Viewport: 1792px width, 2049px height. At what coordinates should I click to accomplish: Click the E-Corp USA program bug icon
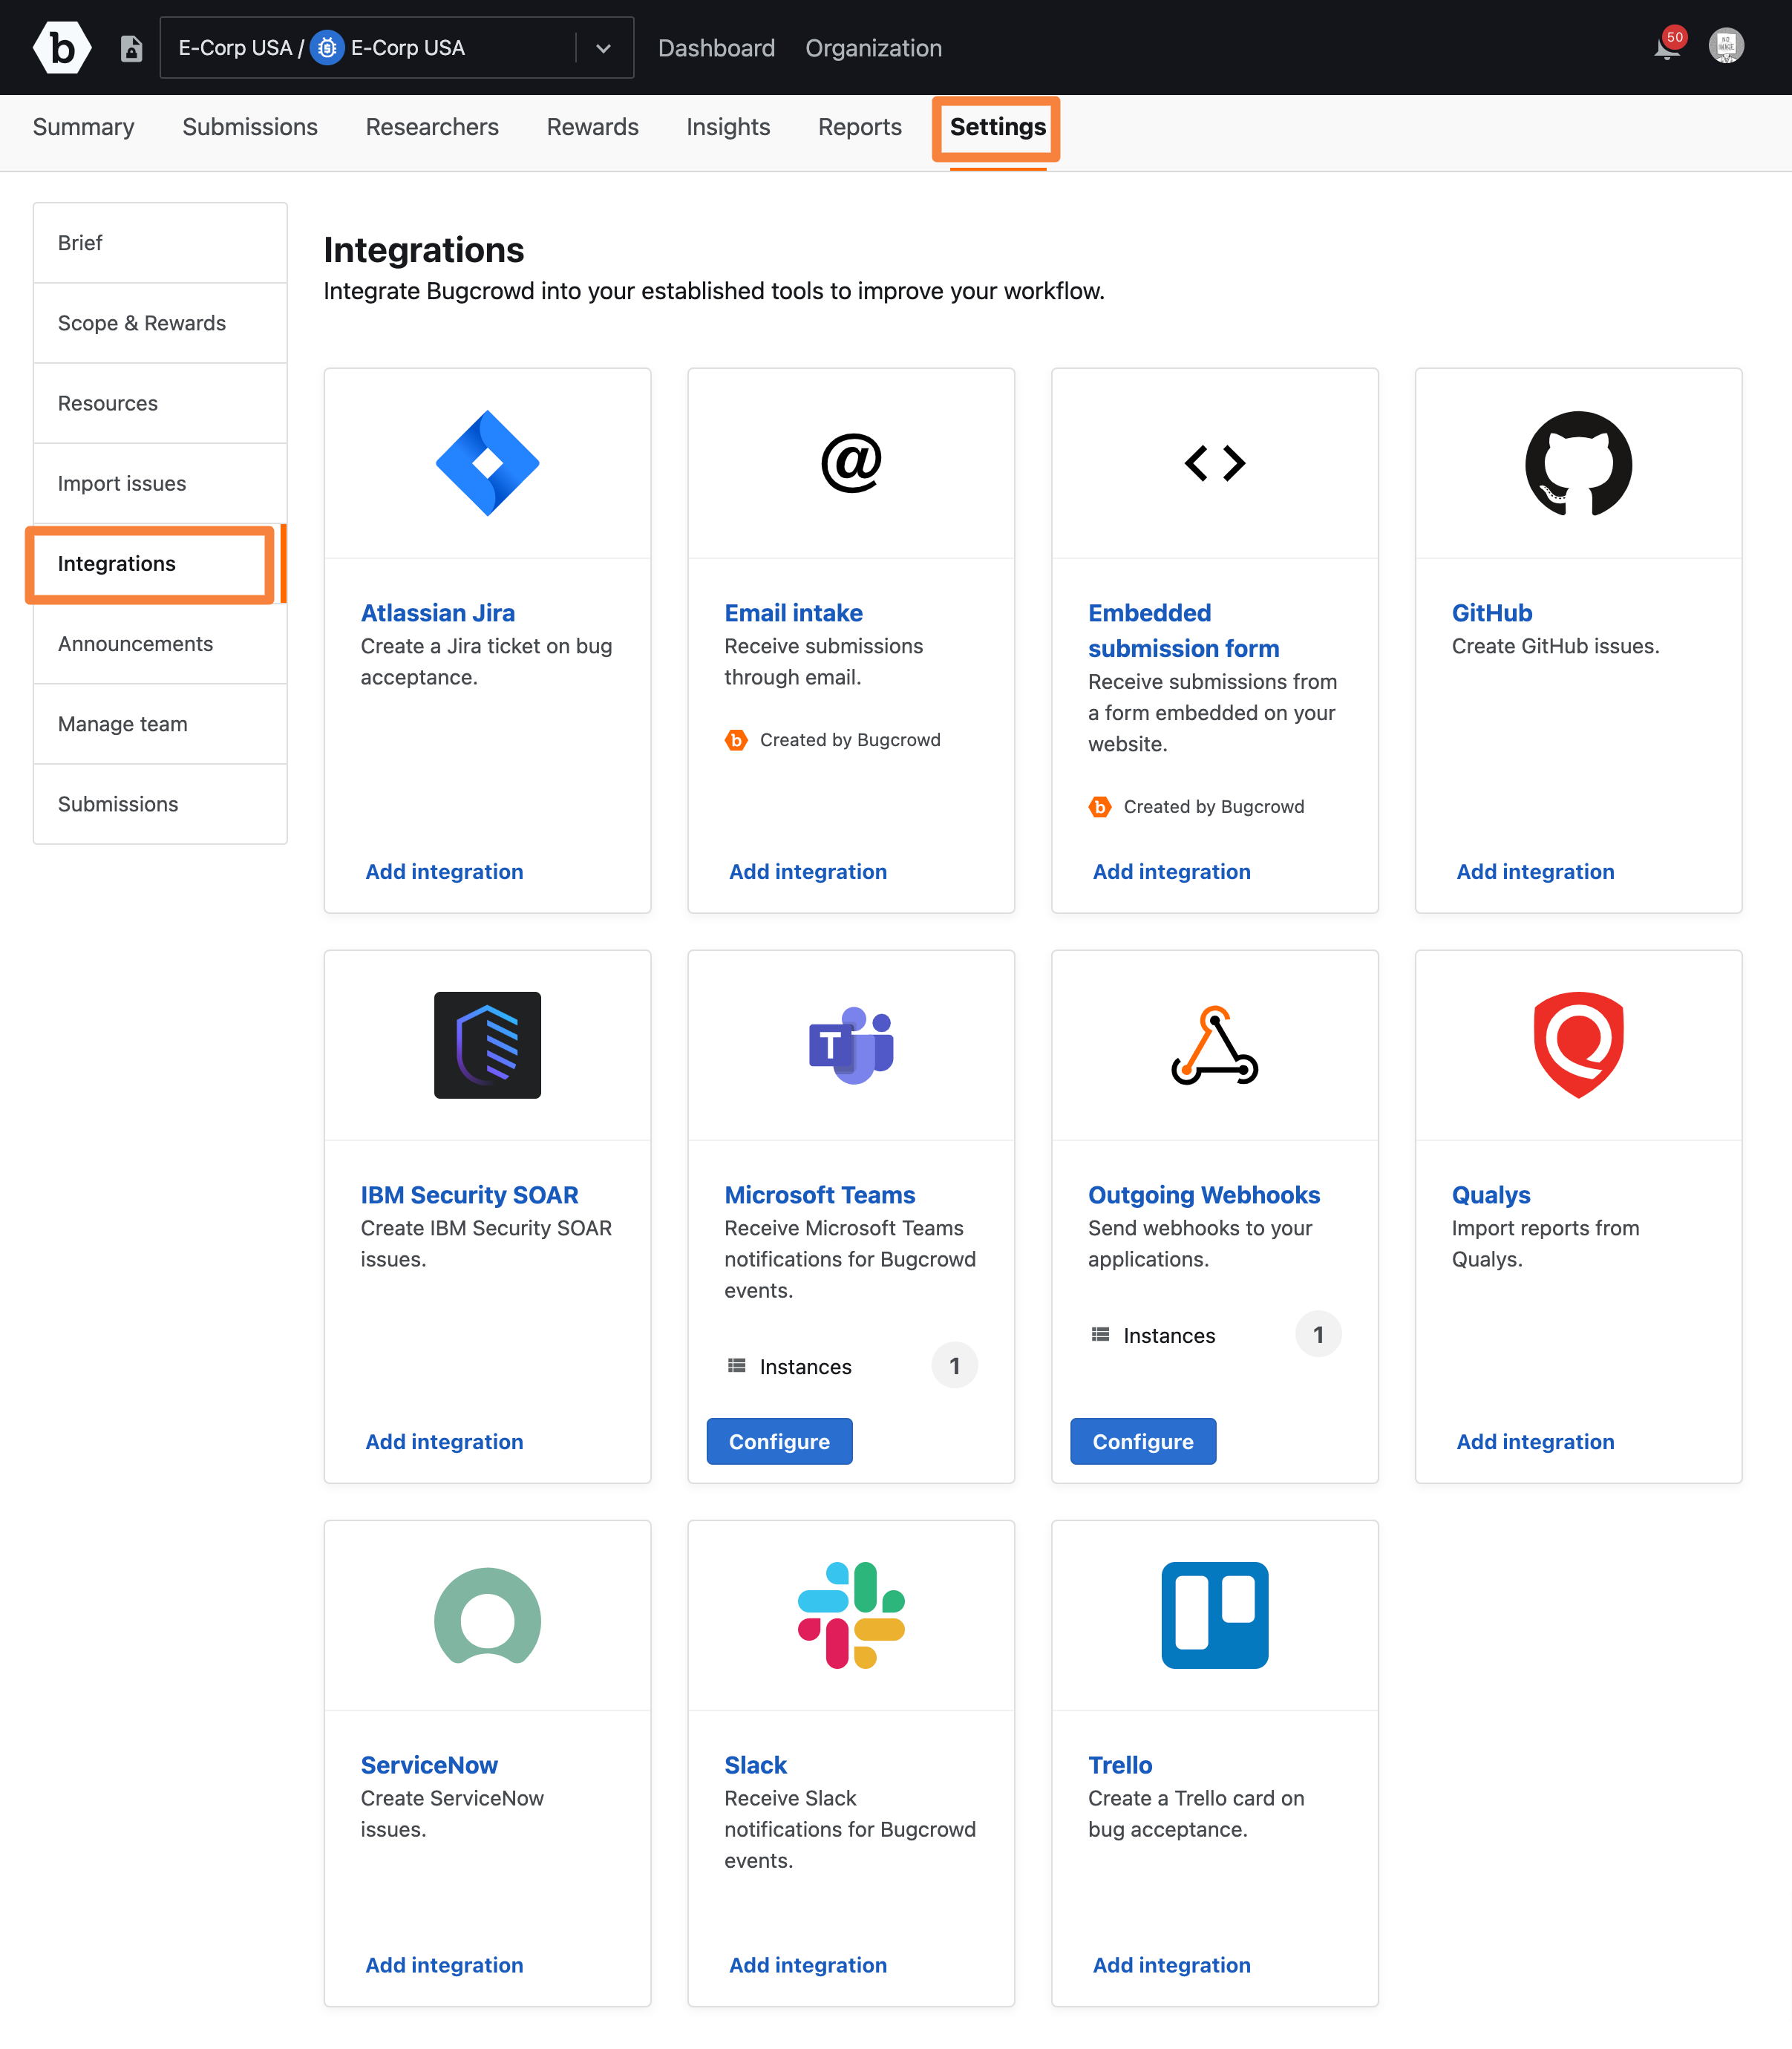point(327,48)
